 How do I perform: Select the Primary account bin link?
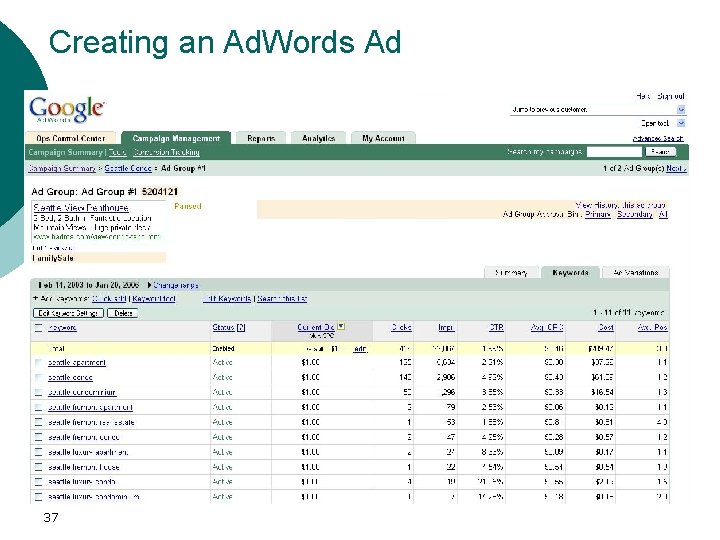598,214
